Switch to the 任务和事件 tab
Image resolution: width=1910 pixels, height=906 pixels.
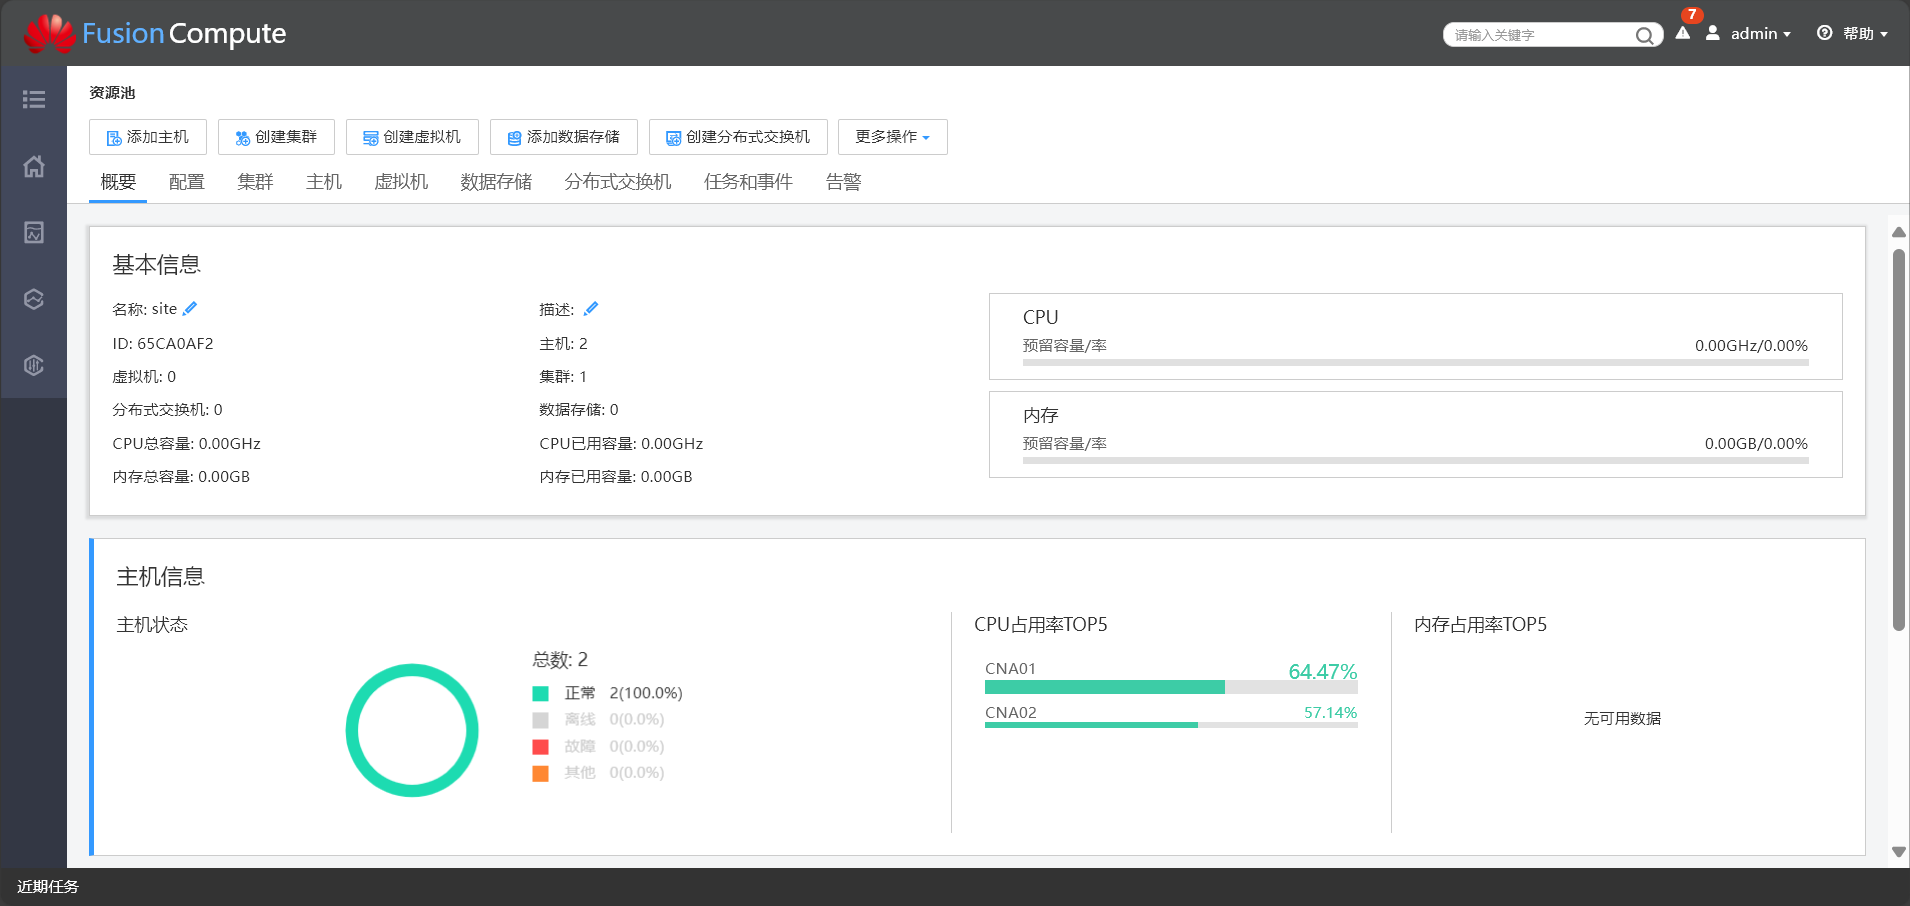(748, 182)
